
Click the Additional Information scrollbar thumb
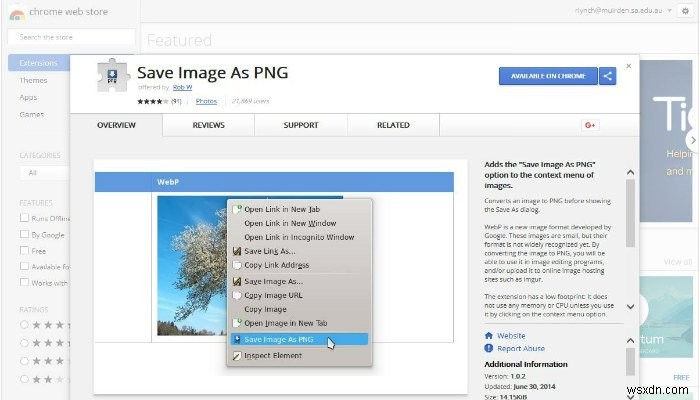click(630, 362)
